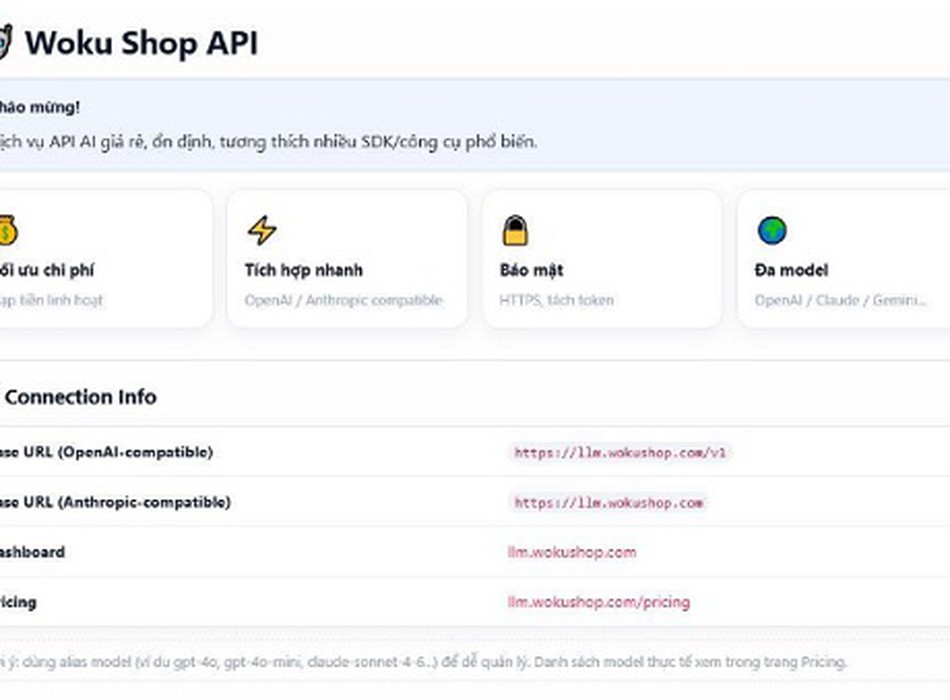Select the Anthropic-compatible base URL code

tap(609, 502)
